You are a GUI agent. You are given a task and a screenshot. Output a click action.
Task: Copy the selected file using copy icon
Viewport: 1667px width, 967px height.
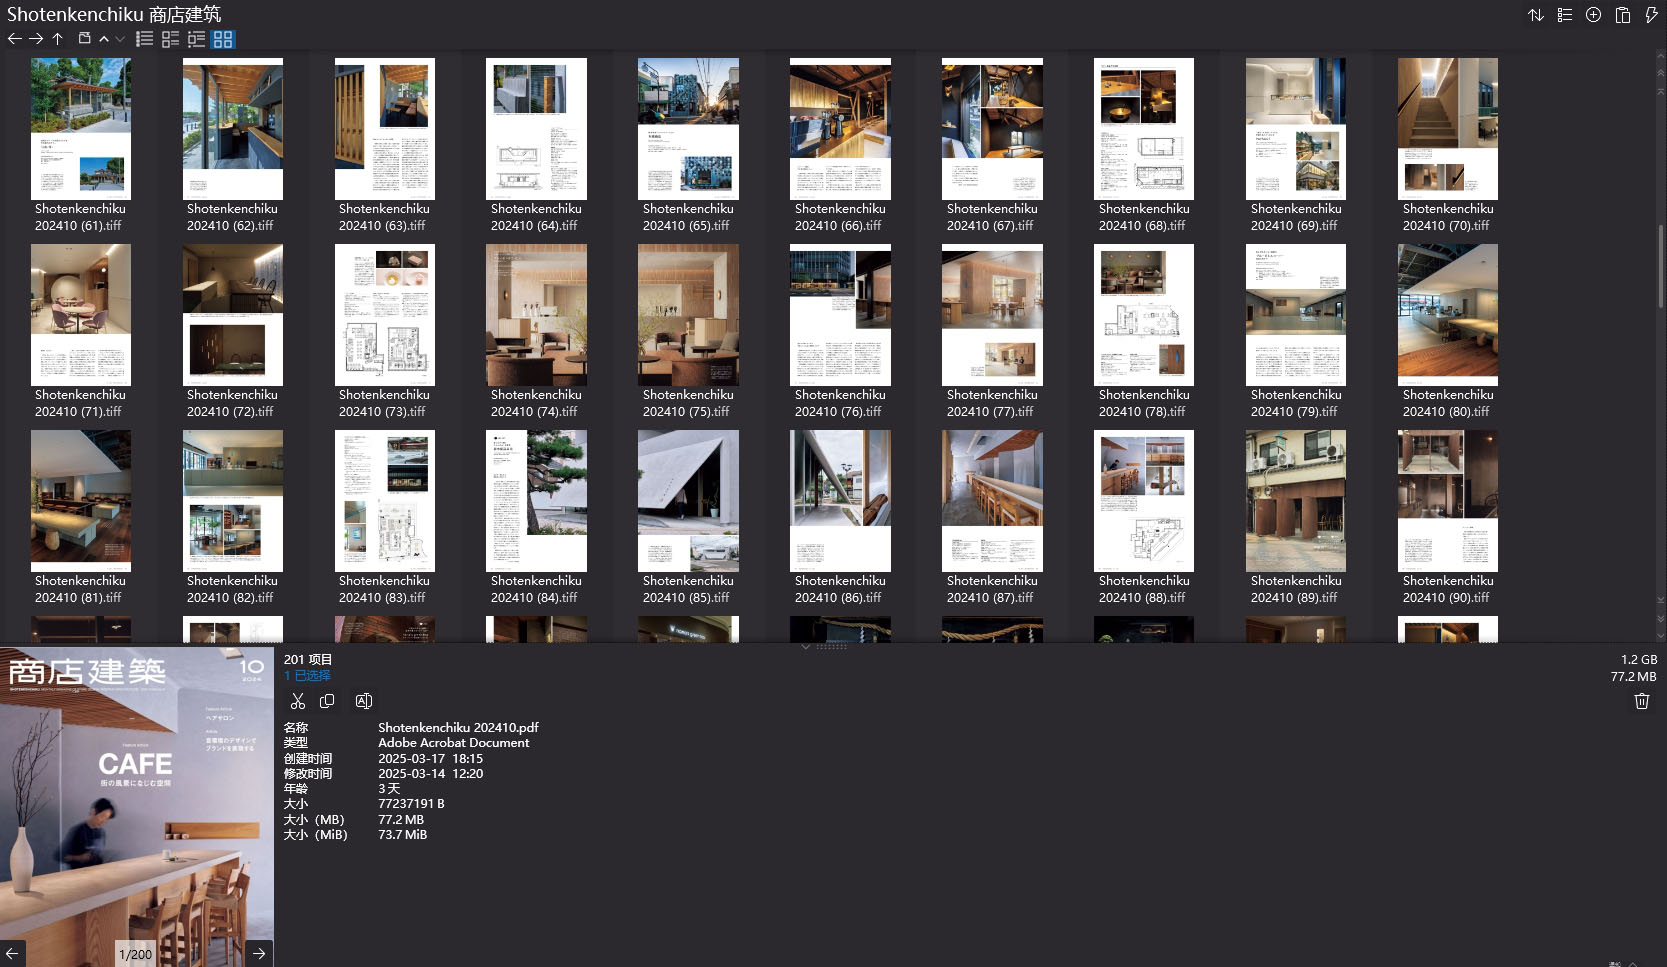(x=327, y=701)
